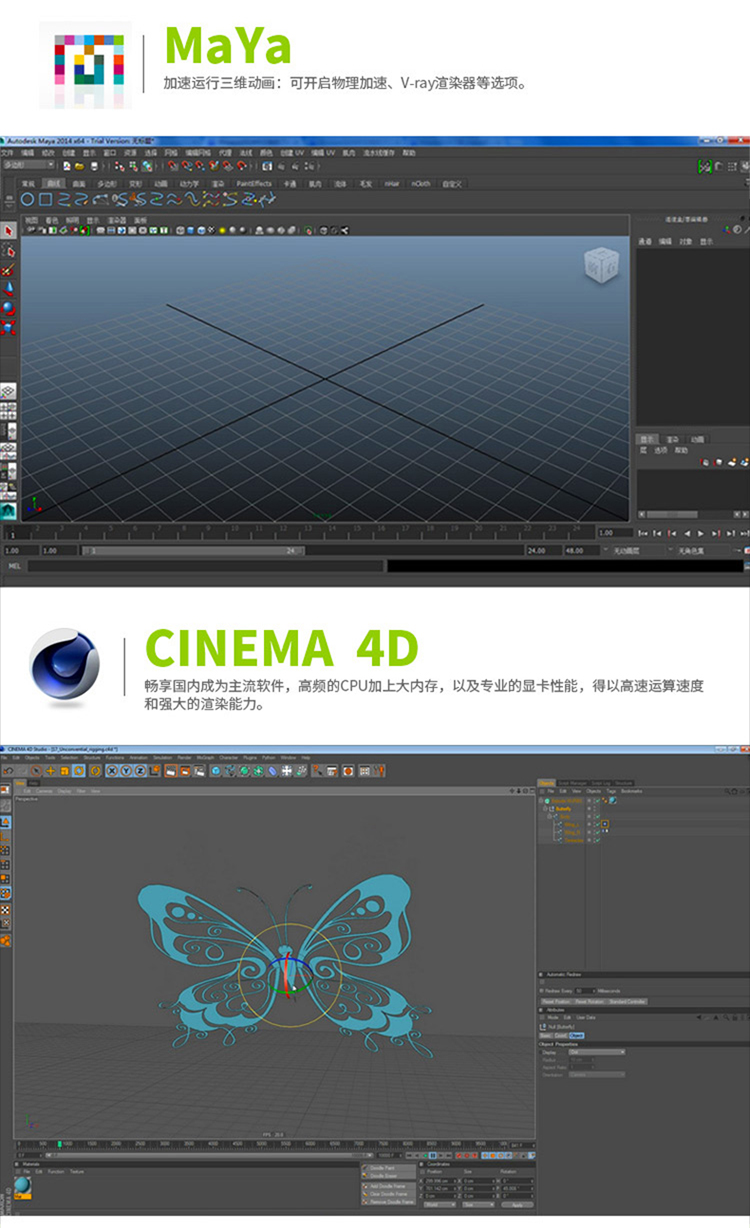Select the square curve shelf icon in Maya

(45, 200)
